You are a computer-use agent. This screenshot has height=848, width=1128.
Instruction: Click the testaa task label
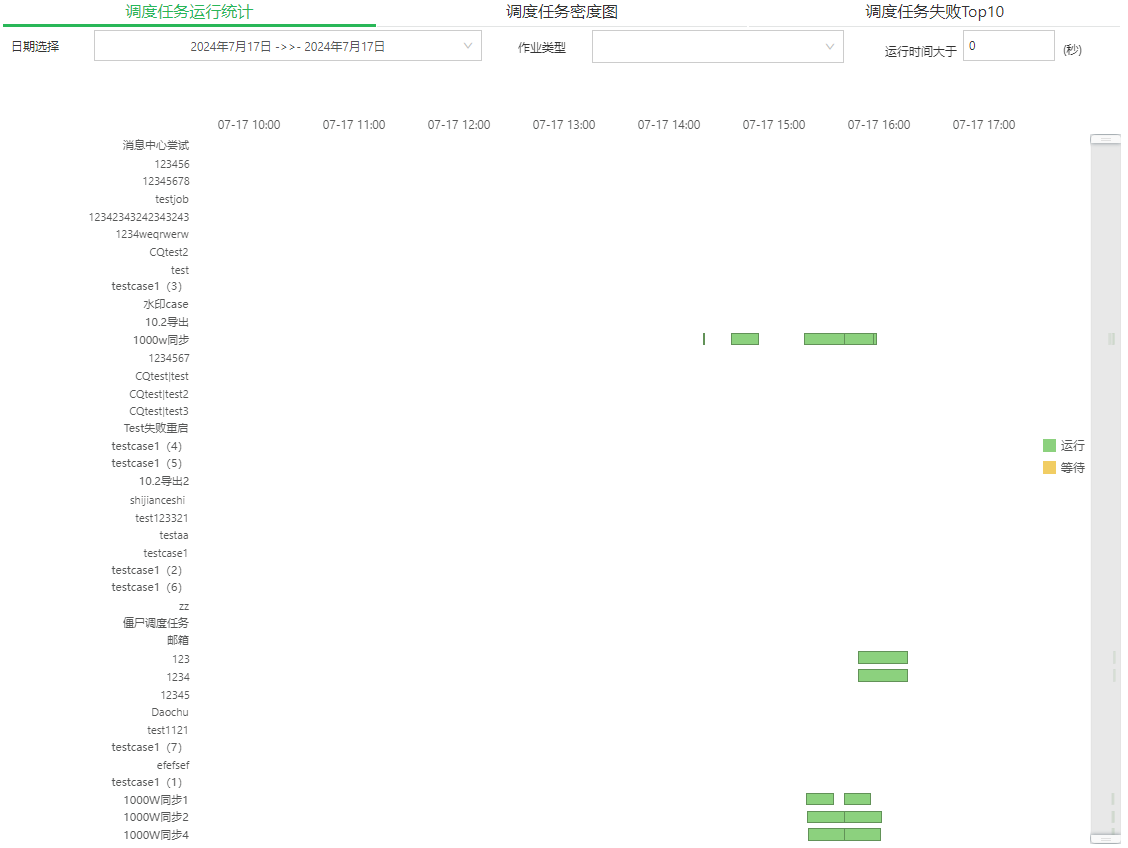(x=174, y=535)
